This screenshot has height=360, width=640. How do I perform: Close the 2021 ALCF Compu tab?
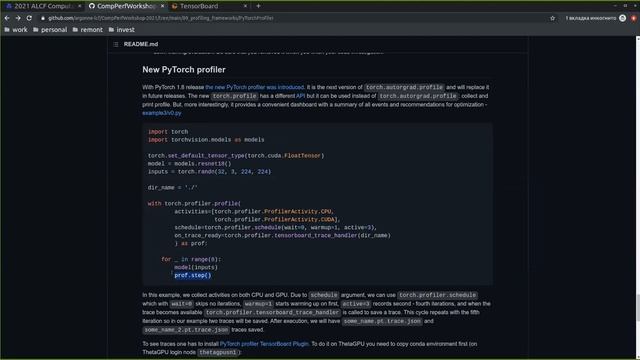pos(80,6)
